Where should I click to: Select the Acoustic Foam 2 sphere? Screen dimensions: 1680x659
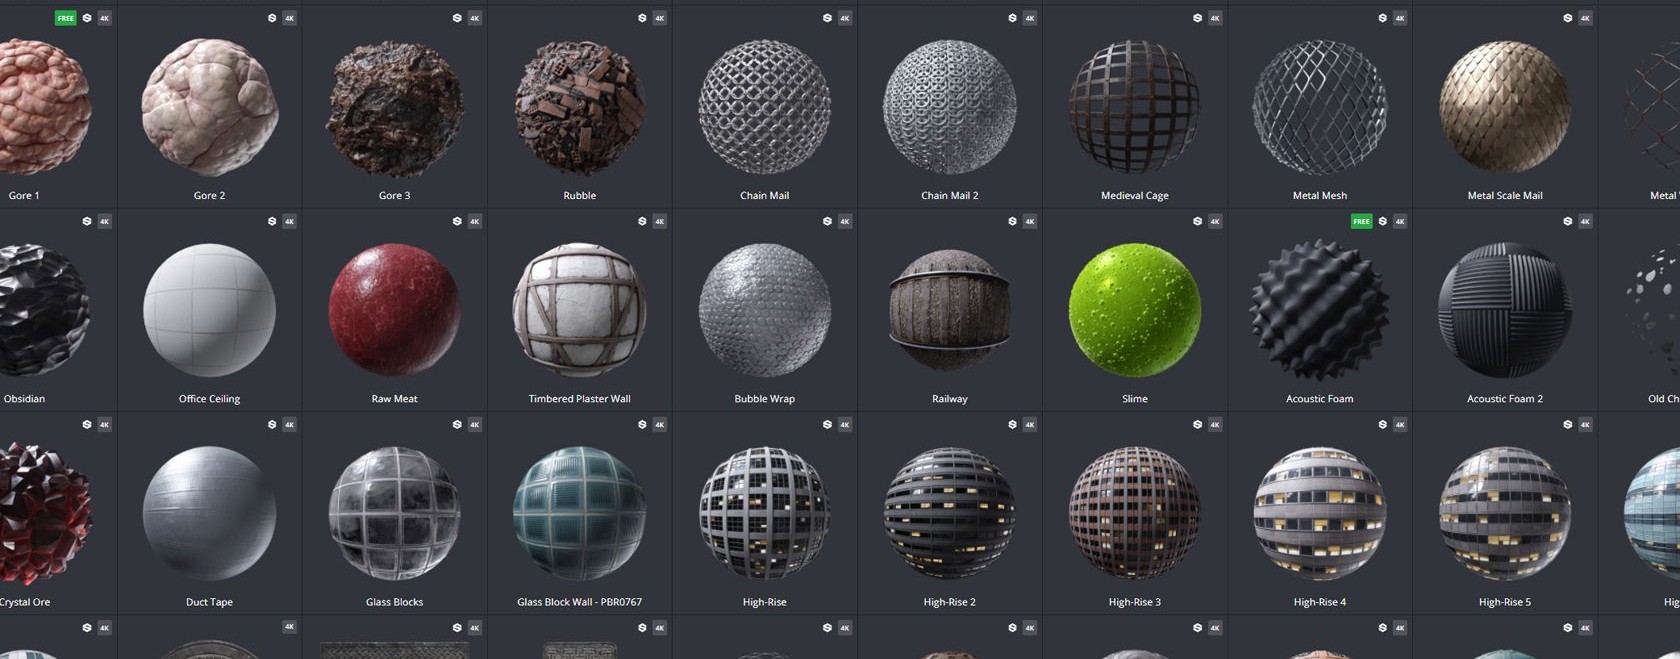(1505, 310)
